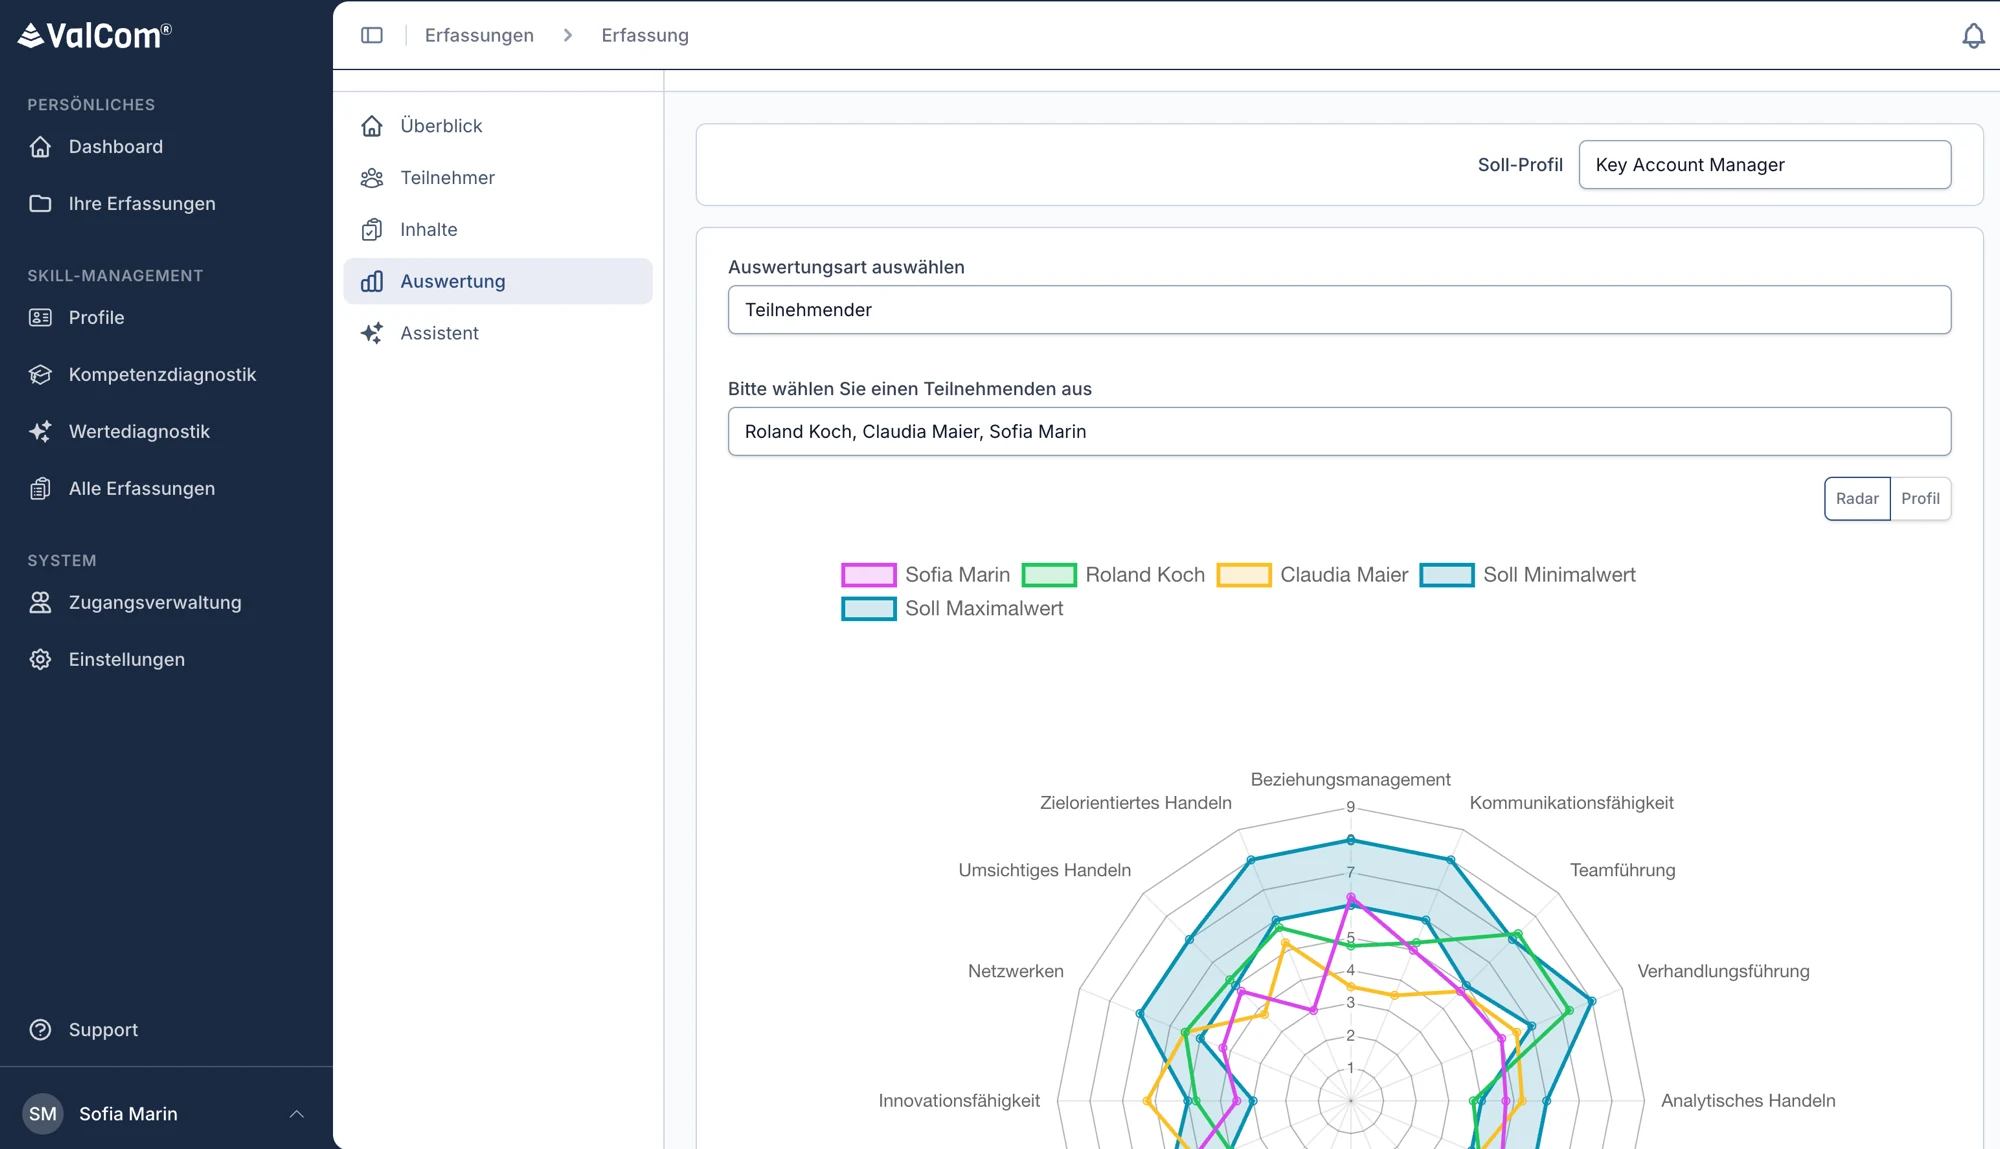
Task: Select the Teilnehmer tab
Action: click(498, 178)
